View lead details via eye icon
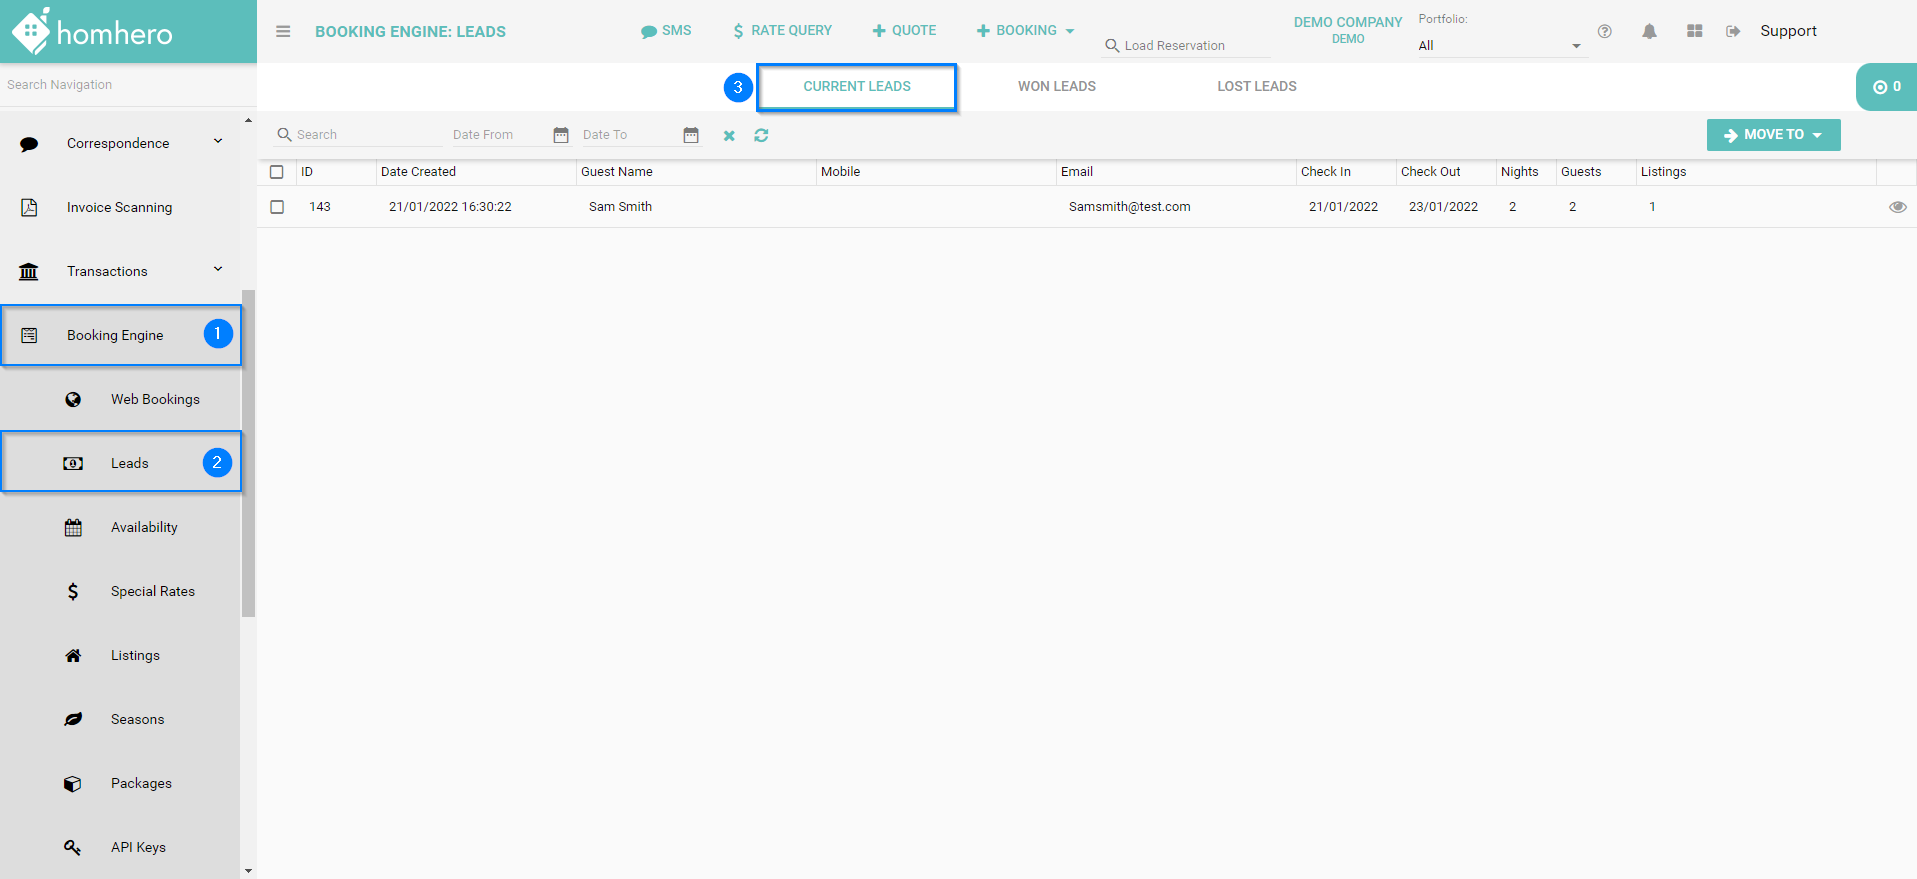Image resolution: width=1917 pixels, height=879 pixels. click(x=1897, y=207)
